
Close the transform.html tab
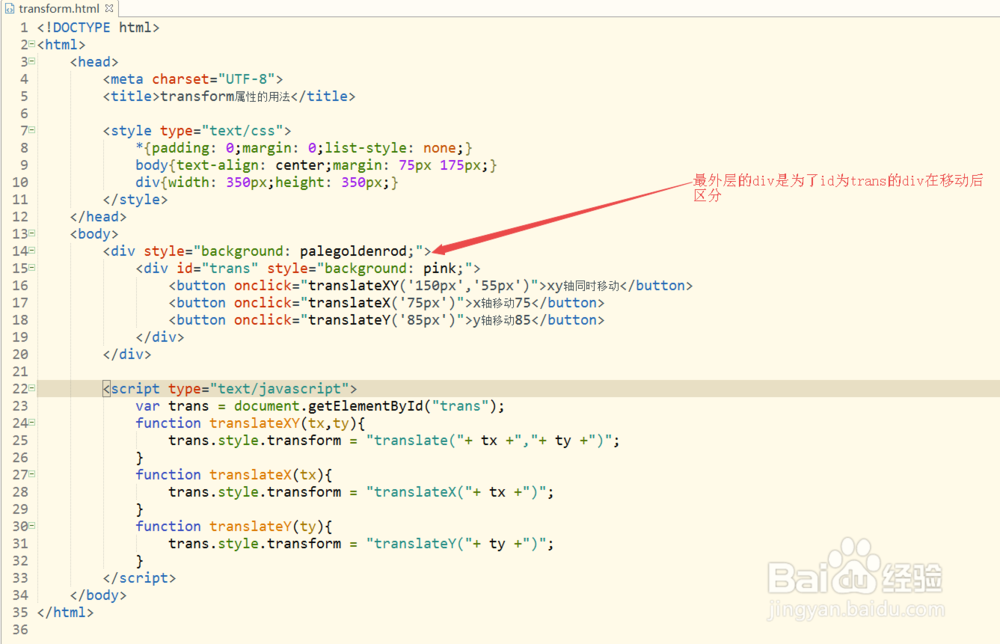point(109,8)
